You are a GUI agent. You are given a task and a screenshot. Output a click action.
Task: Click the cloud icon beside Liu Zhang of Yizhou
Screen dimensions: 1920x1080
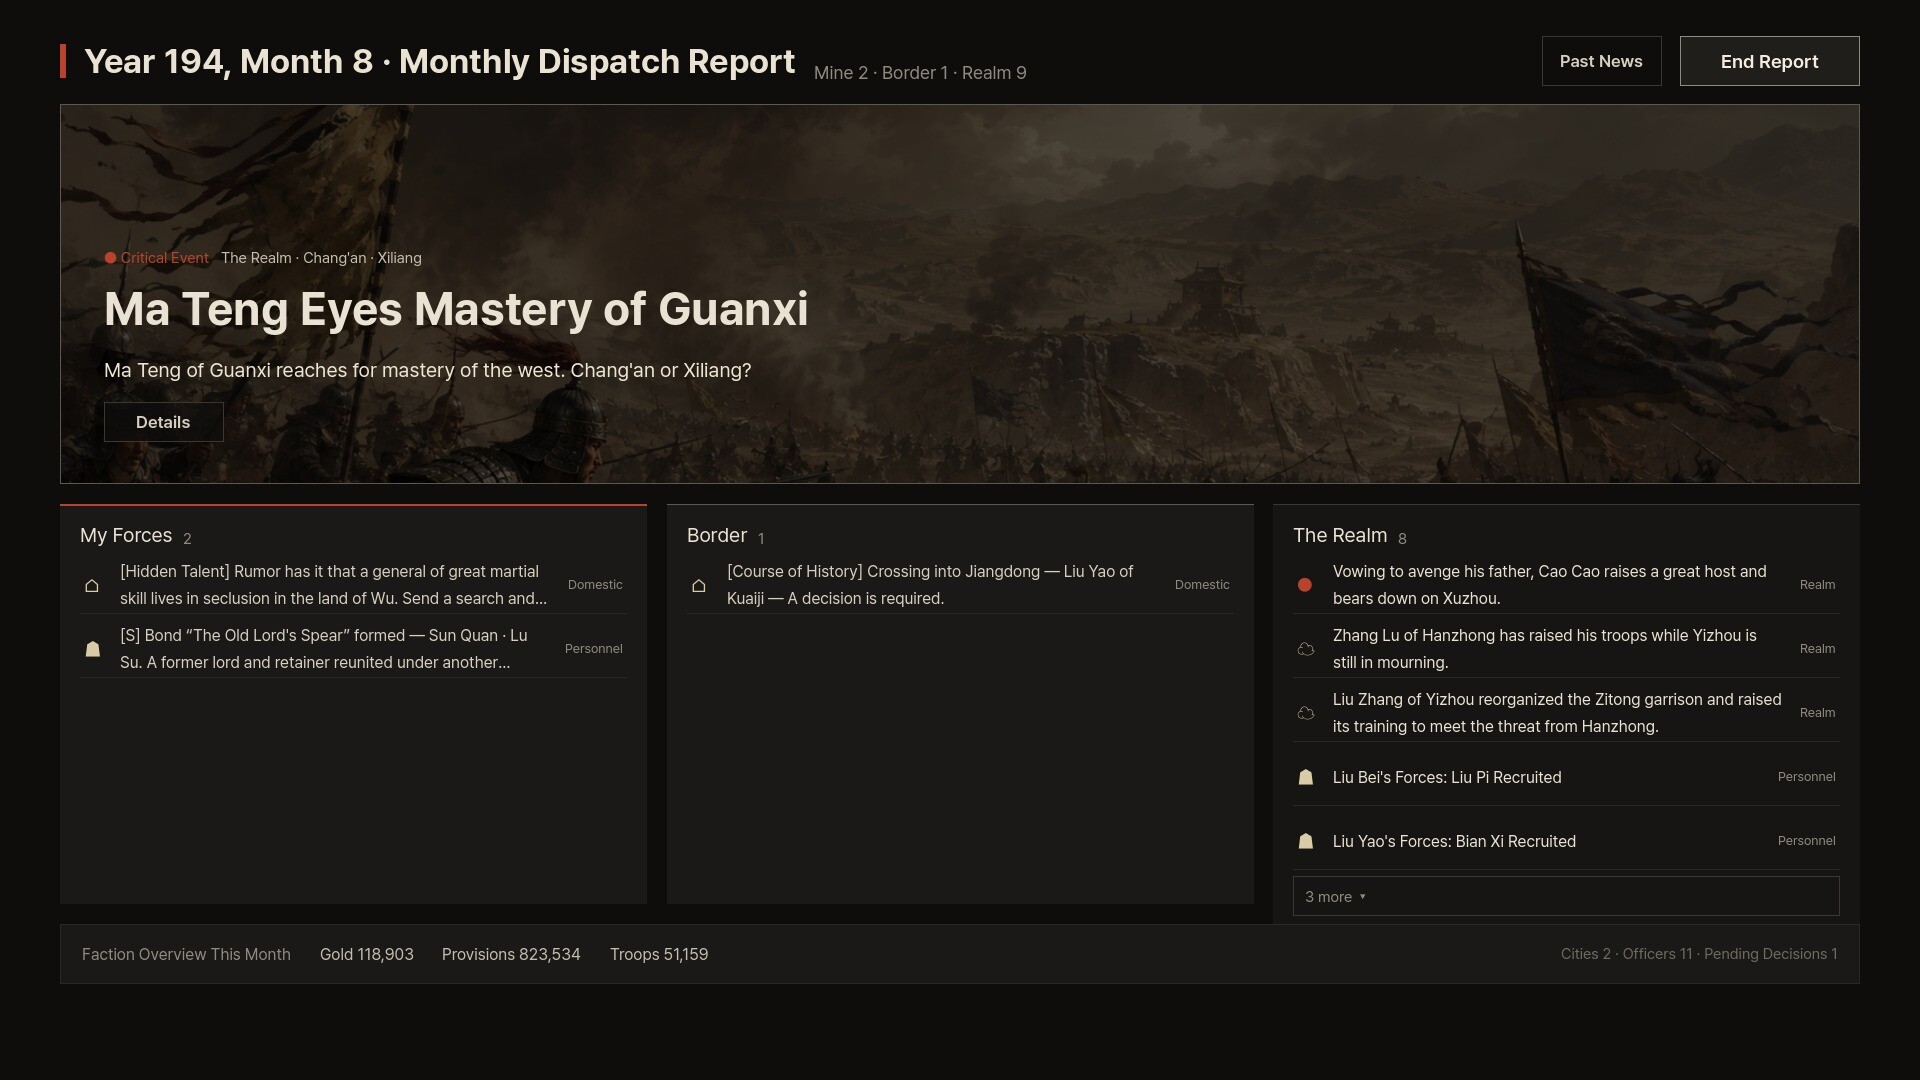[x=1306, y=713]
